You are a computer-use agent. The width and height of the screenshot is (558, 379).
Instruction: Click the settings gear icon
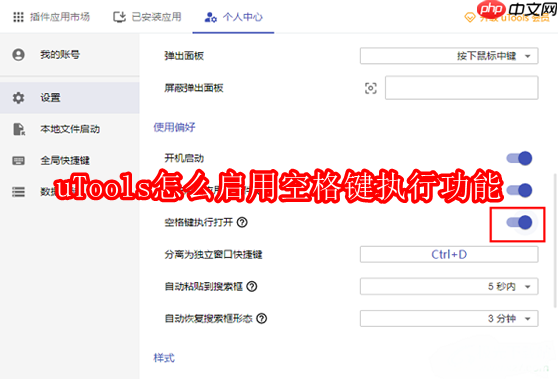19,98
